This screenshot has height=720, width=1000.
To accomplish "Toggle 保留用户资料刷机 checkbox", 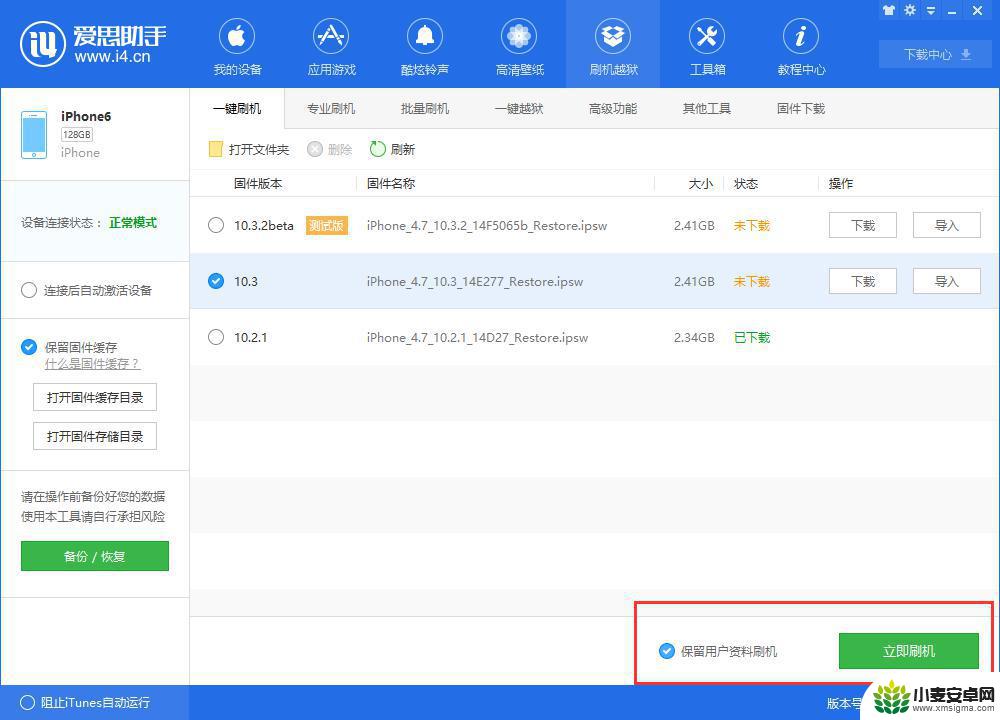I will click(x=666, y=651).
